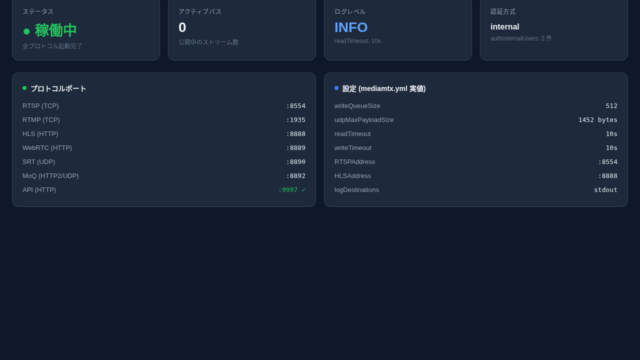Click the WebRTC (HTTP) :8889 port
The width and height of the screenshot is (640, 360).
tap(296, 148)
